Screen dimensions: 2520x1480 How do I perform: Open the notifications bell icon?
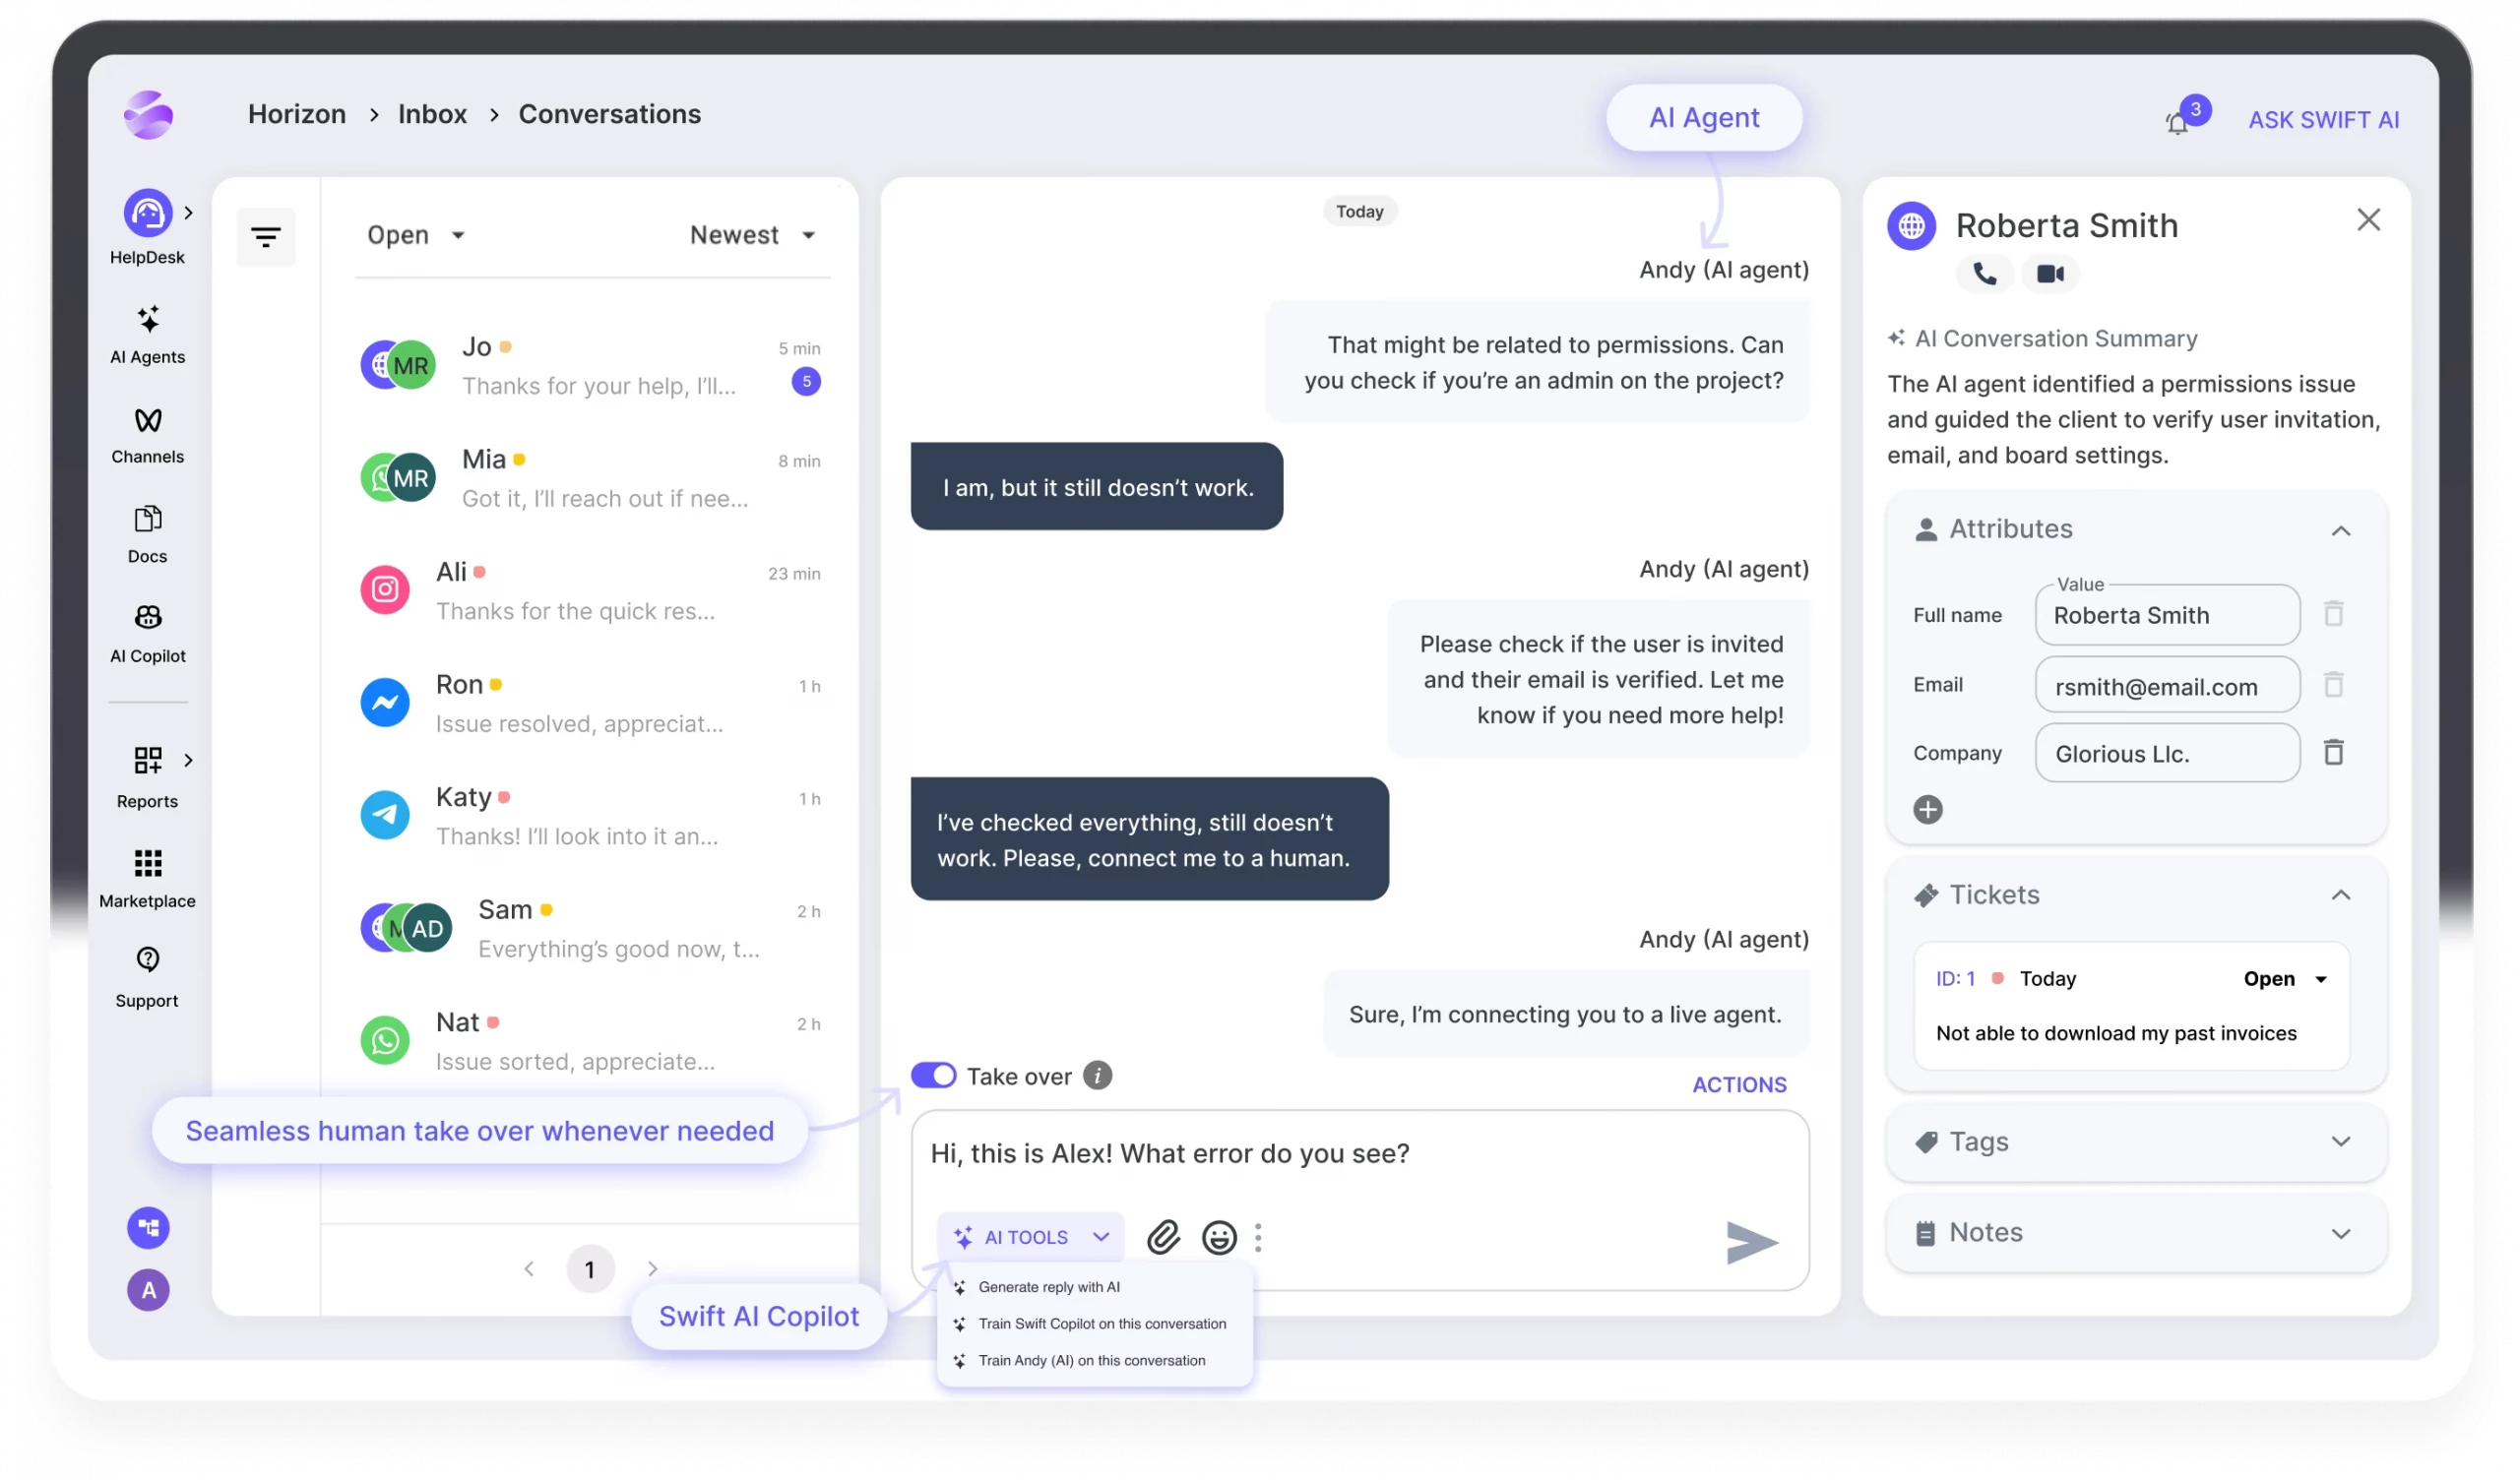2177,123
